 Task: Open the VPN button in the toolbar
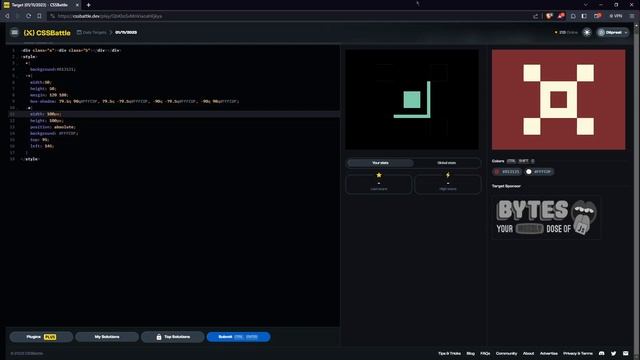(616, 16)
